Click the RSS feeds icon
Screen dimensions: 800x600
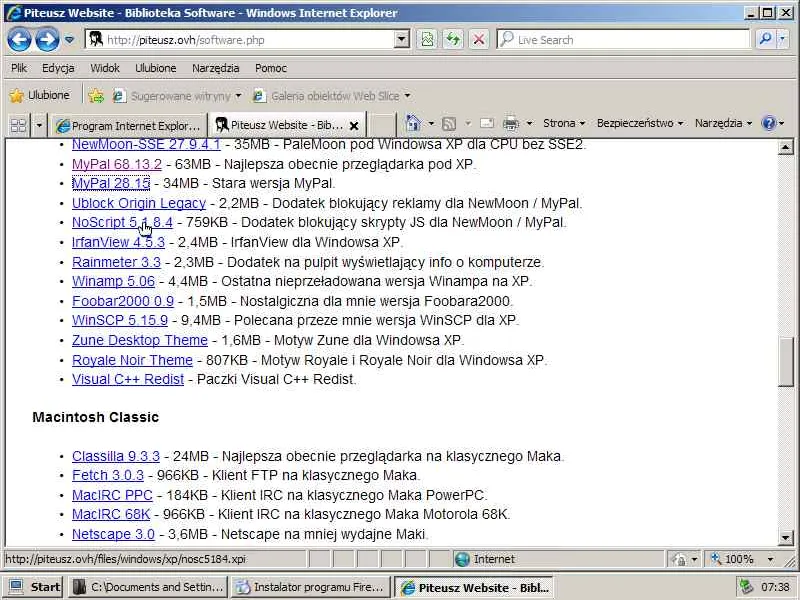449,123
